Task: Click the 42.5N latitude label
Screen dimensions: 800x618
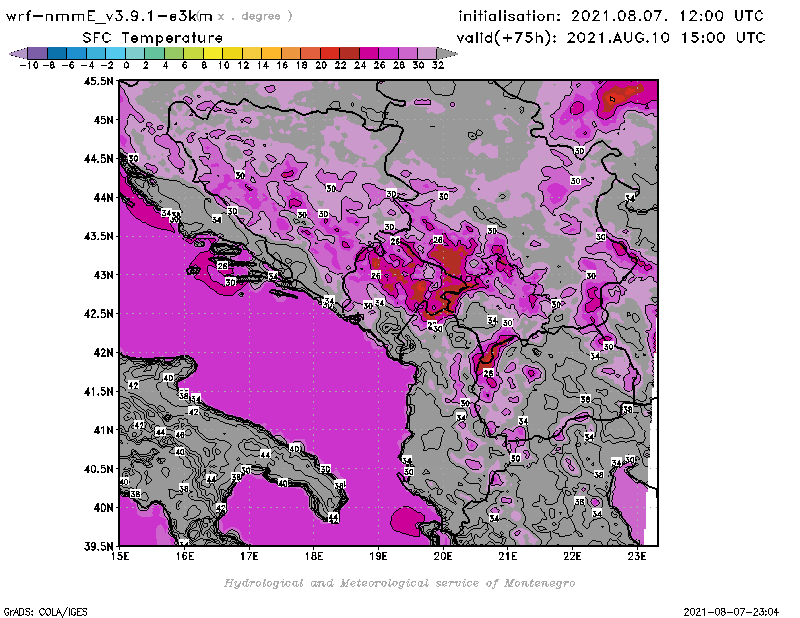Action: click(98, 314)
